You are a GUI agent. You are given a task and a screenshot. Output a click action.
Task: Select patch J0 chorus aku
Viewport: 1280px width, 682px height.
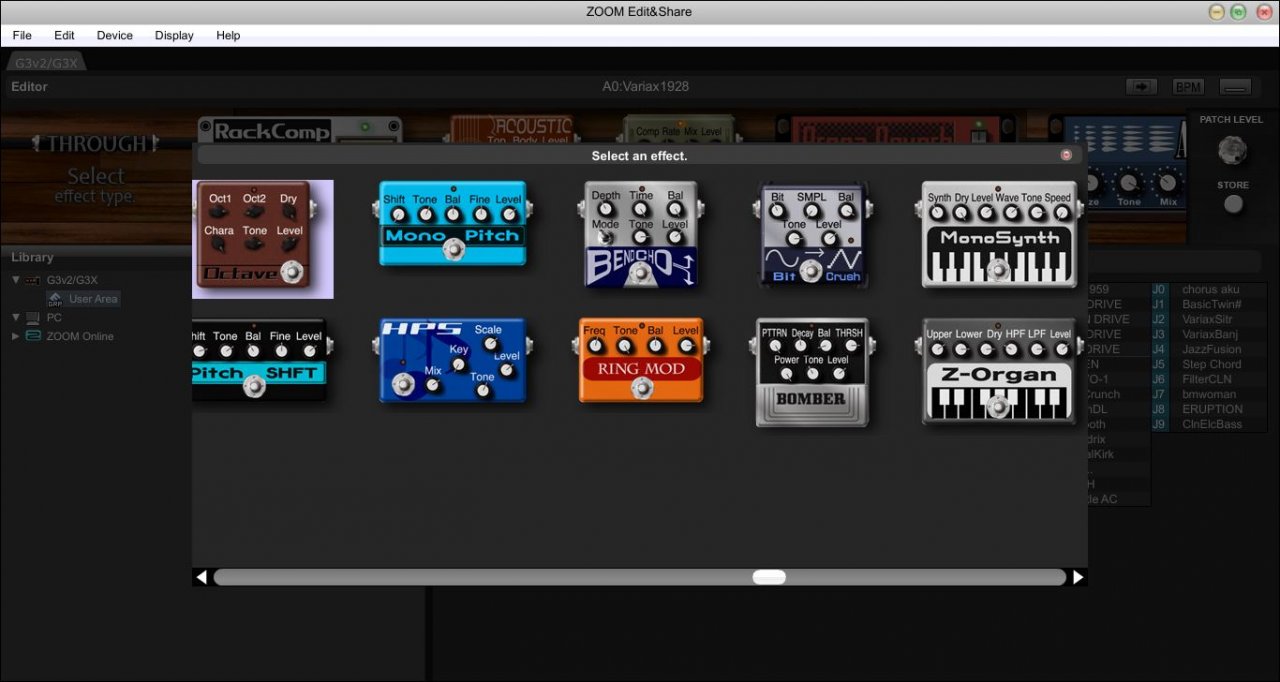pos(1208,289)
